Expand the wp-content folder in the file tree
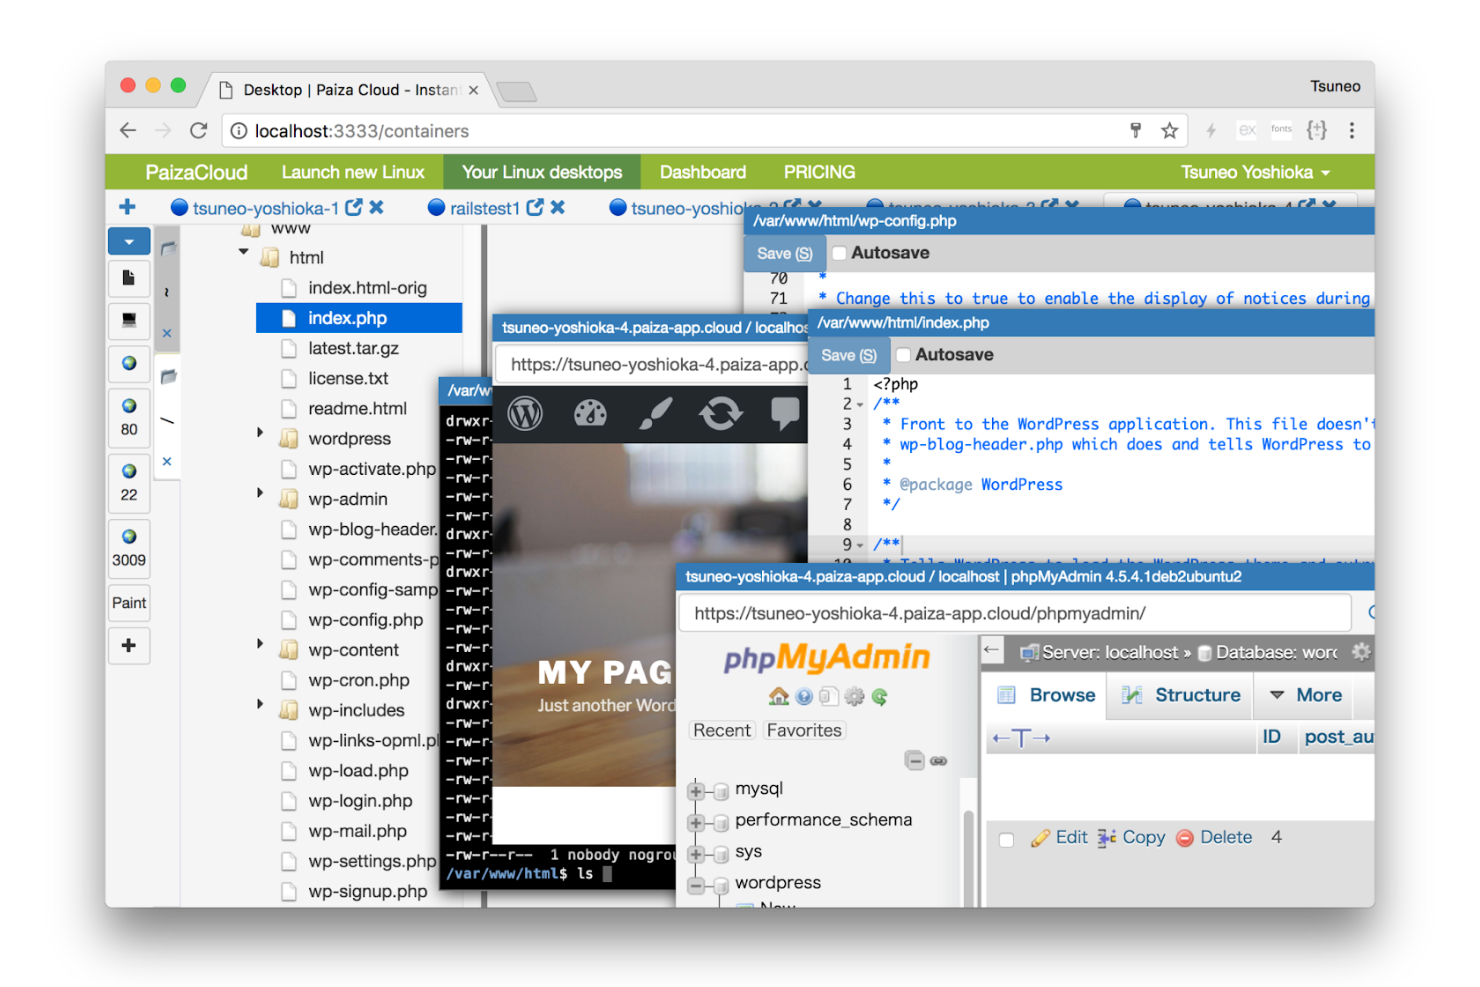Viewport: 1480px width, 987px height. tap(260, 644)
